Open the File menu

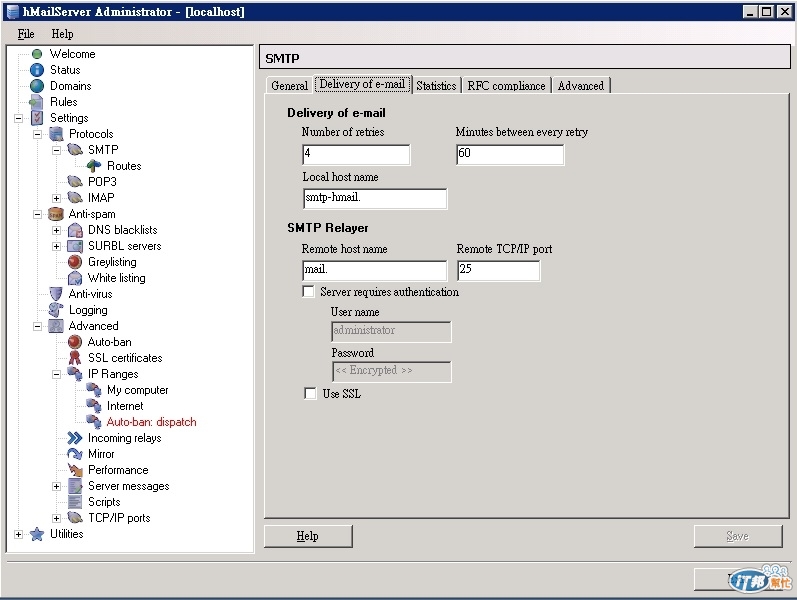(x=26, y=34)
